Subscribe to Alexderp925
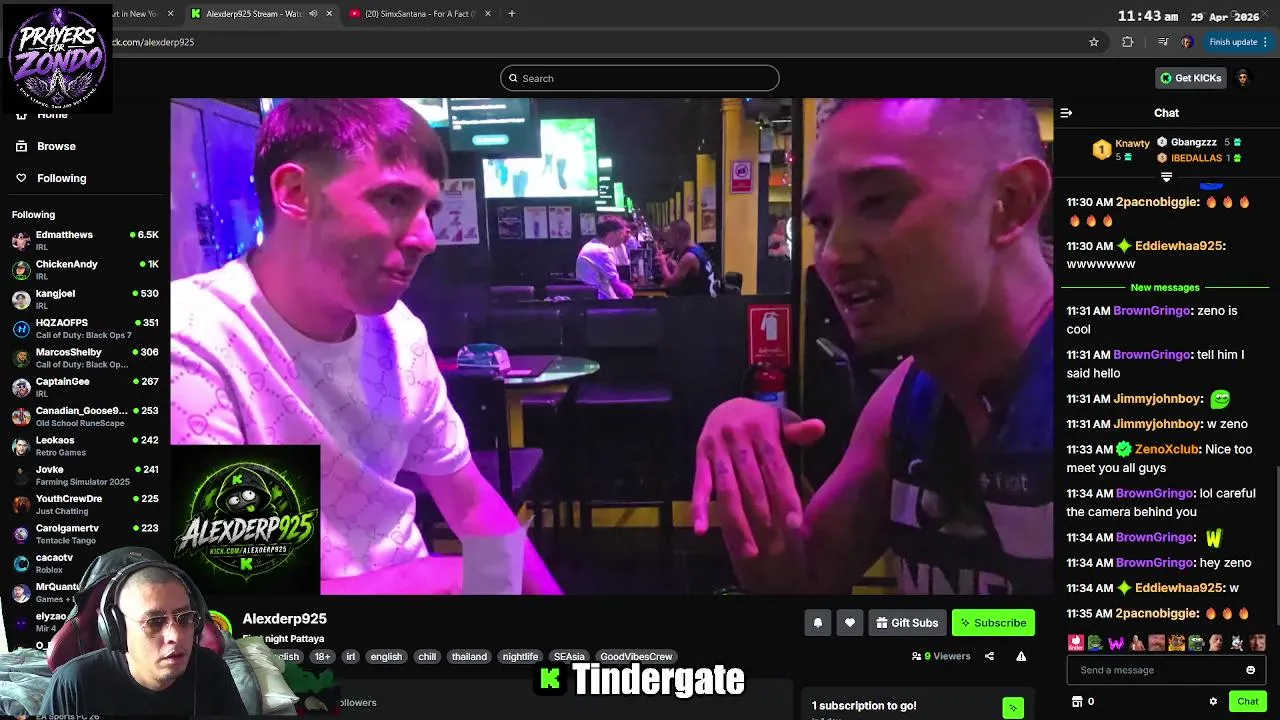1280x720 pixels. coord(993,623)
